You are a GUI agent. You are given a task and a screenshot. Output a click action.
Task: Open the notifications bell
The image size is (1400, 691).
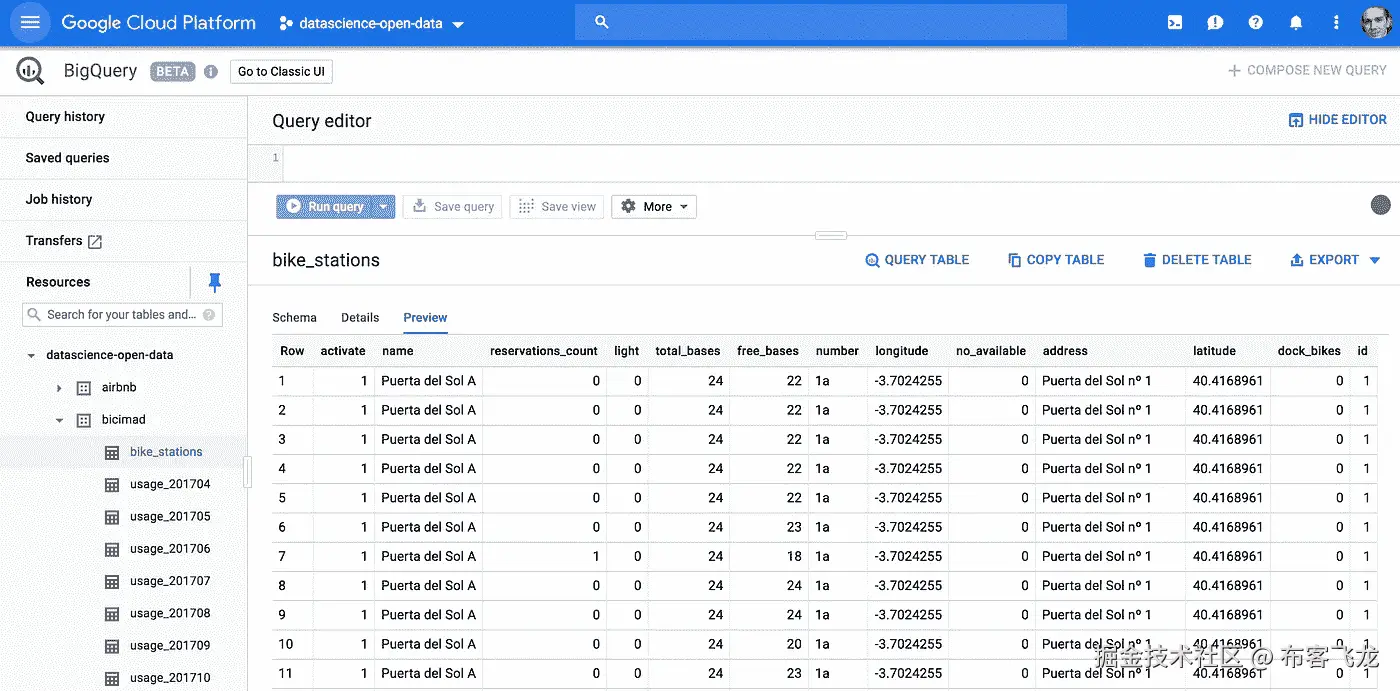(x=1296, y=22)
